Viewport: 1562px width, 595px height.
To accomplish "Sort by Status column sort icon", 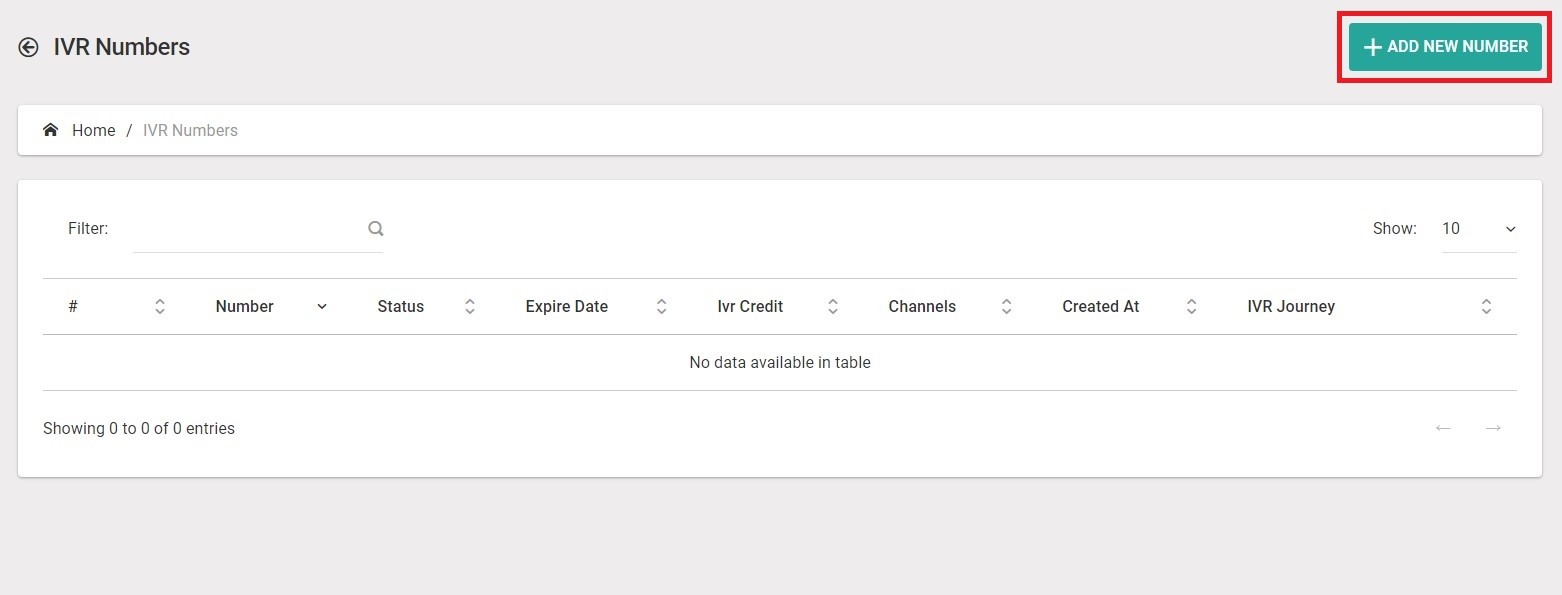I will (x=470, y=307).
